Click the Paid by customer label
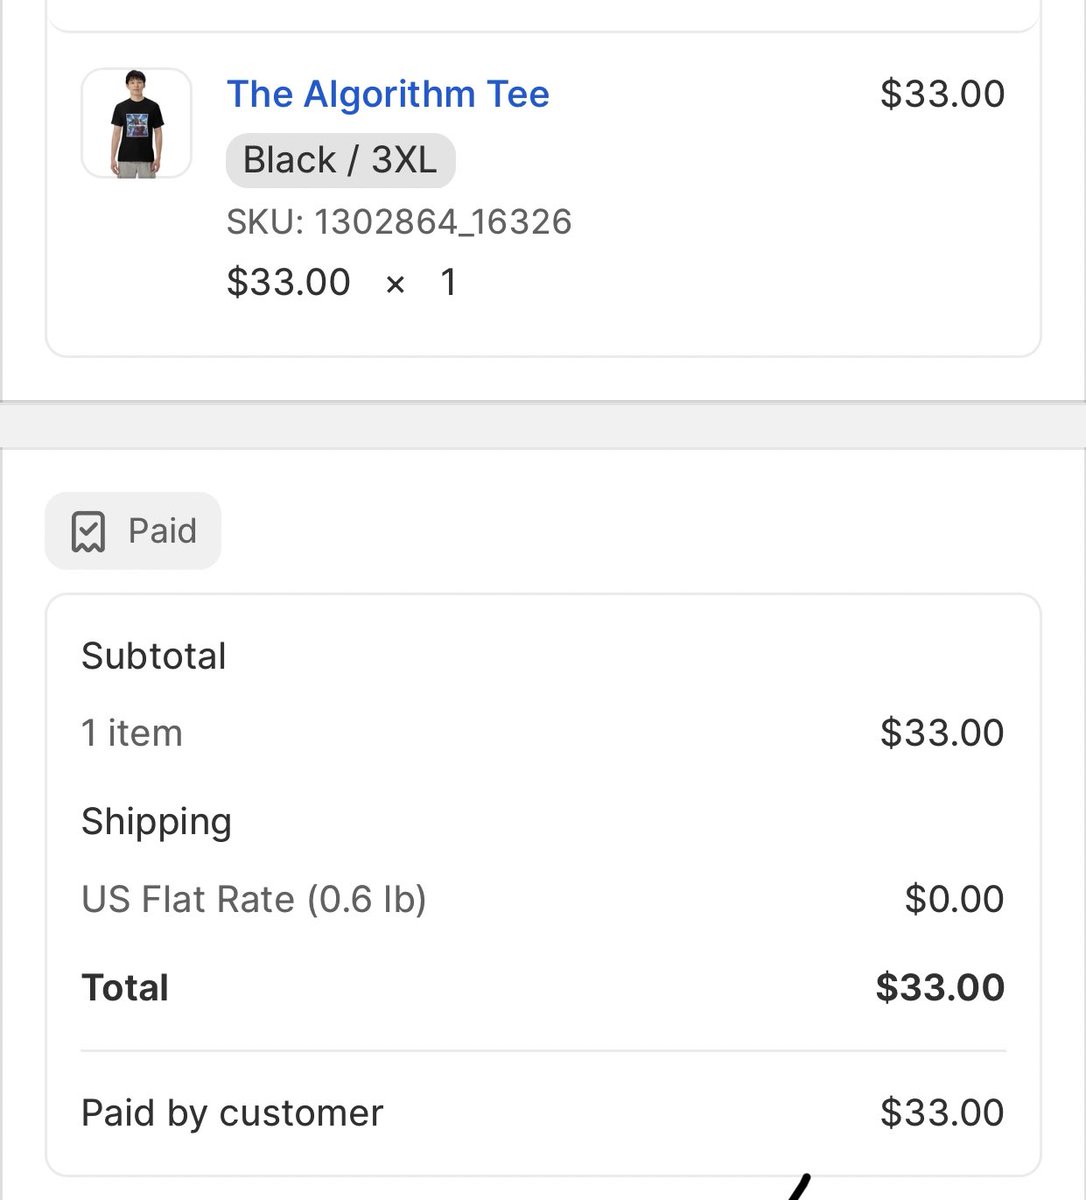Screen dimensions: 1086x1200 tap(232, 1113)
